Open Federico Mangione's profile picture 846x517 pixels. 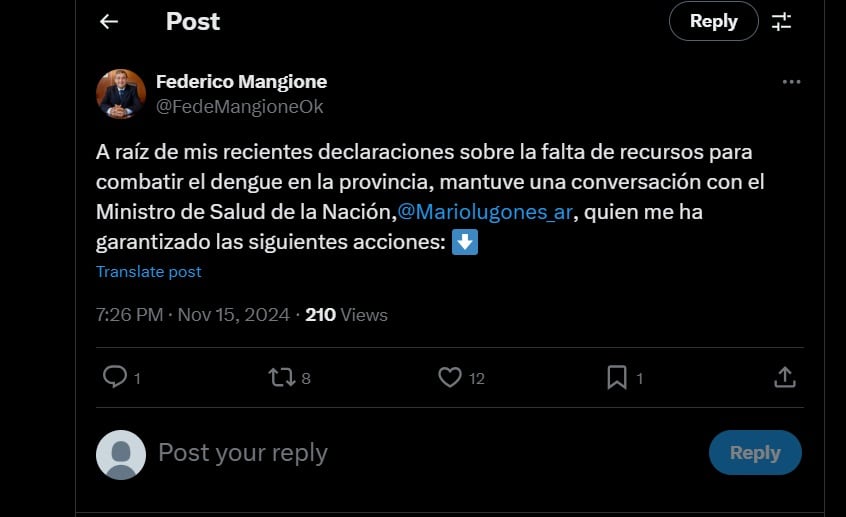tap(121, 94)
